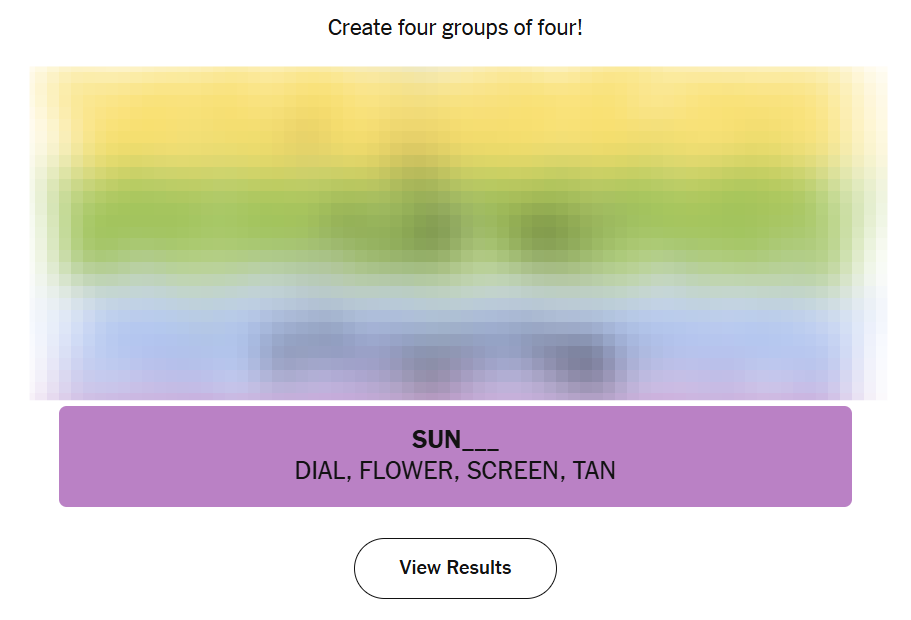Click the word DIAL in purple group

pyautogui.click(x=319, y=471)
